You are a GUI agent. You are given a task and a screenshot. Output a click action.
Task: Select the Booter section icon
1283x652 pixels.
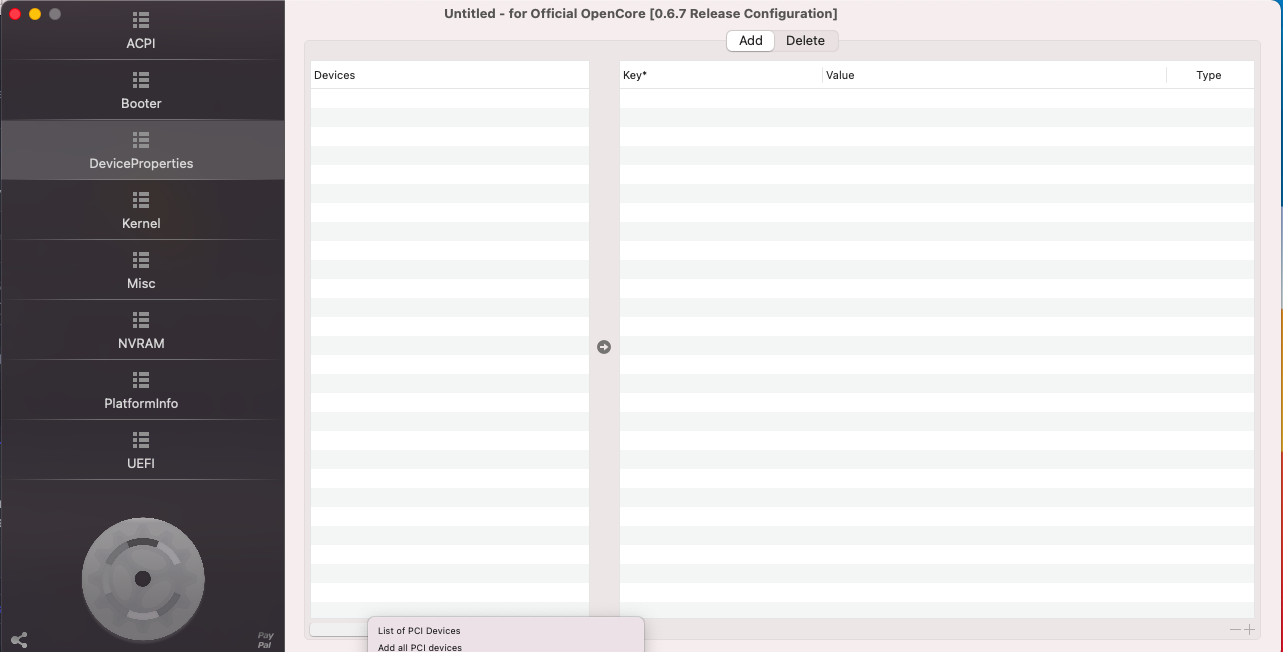pyautogui.click(x=141, y=79)
